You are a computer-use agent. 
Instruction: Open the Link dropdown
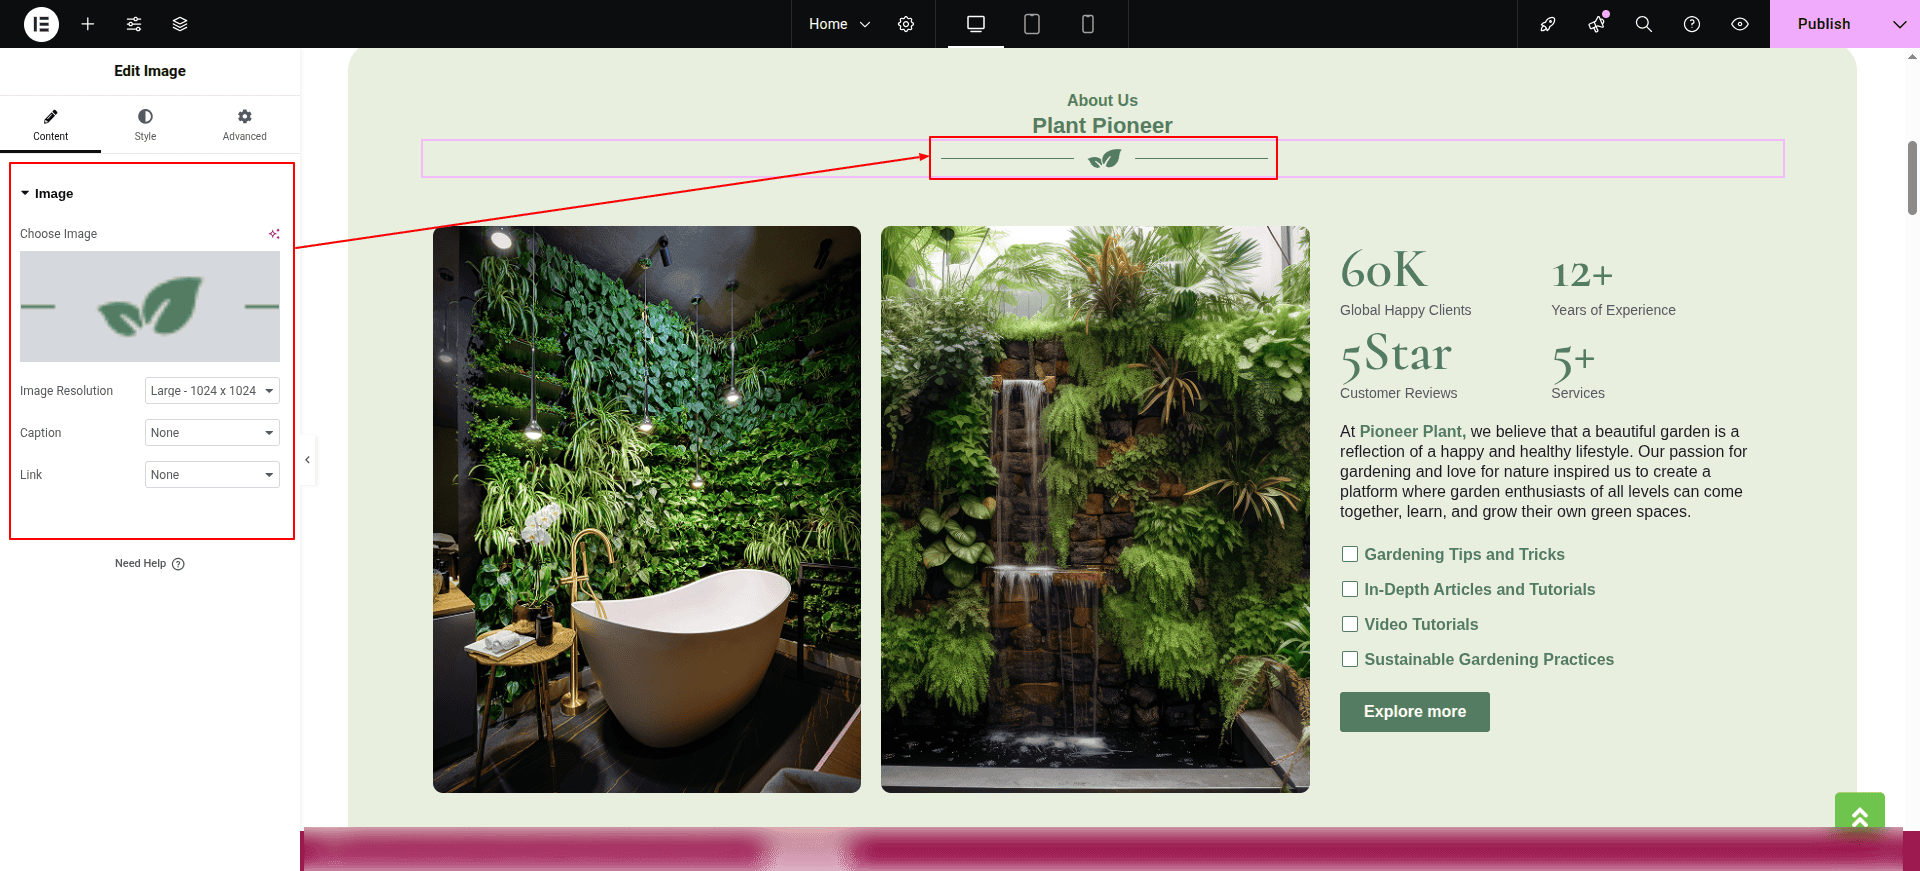click(212, 475)
